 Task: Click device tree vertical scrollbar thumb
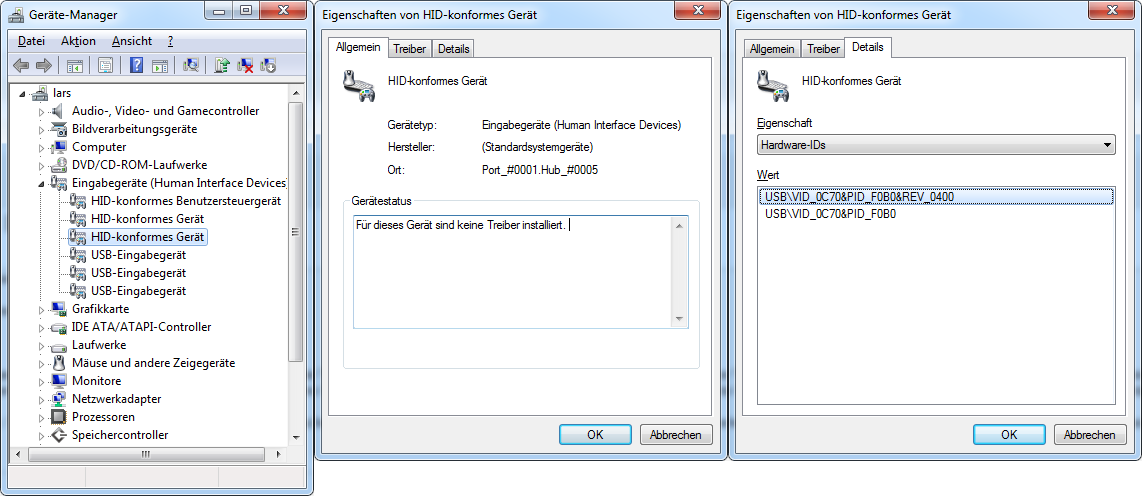pos(295,232)
